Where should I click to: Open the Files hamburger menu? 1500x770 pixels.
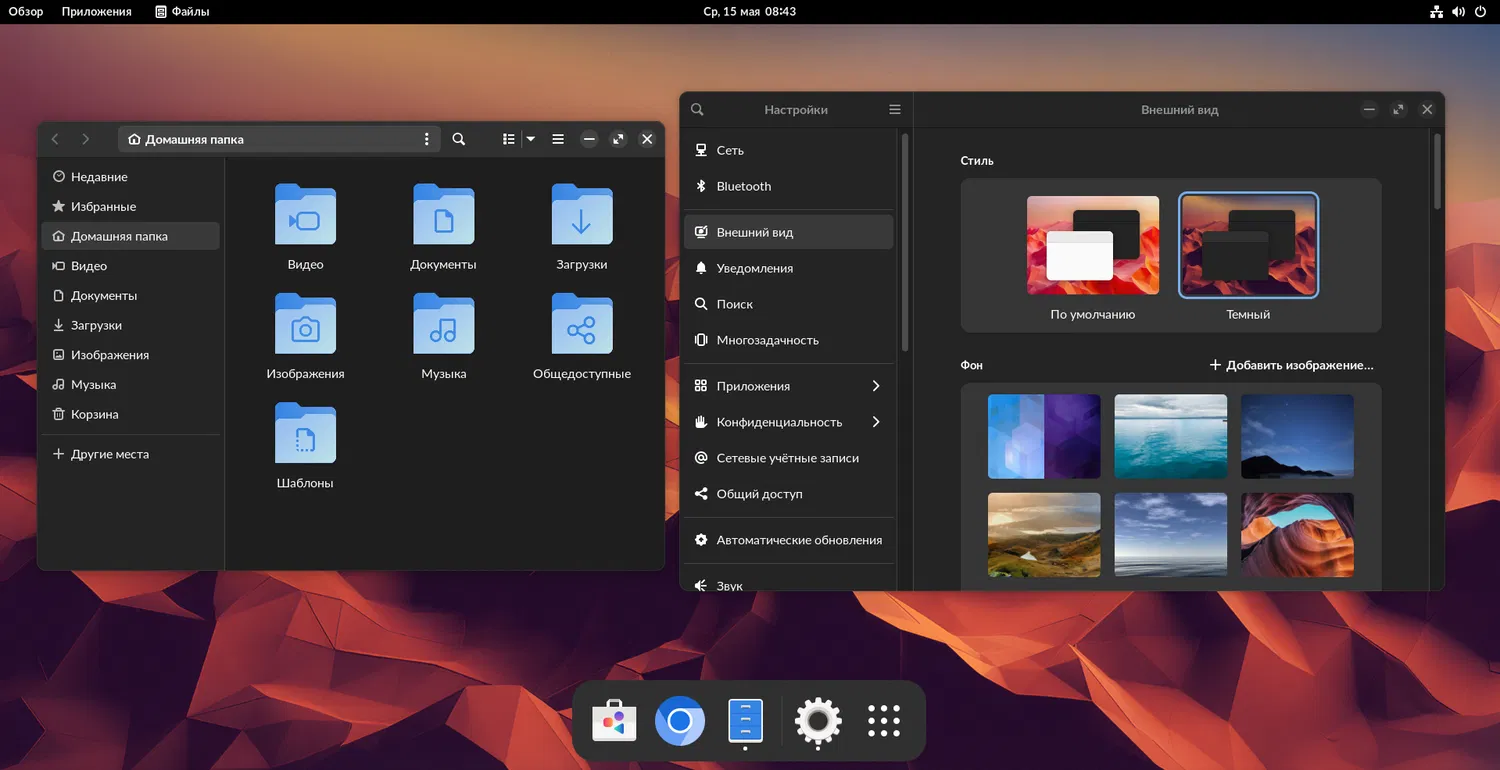point(558,139)
